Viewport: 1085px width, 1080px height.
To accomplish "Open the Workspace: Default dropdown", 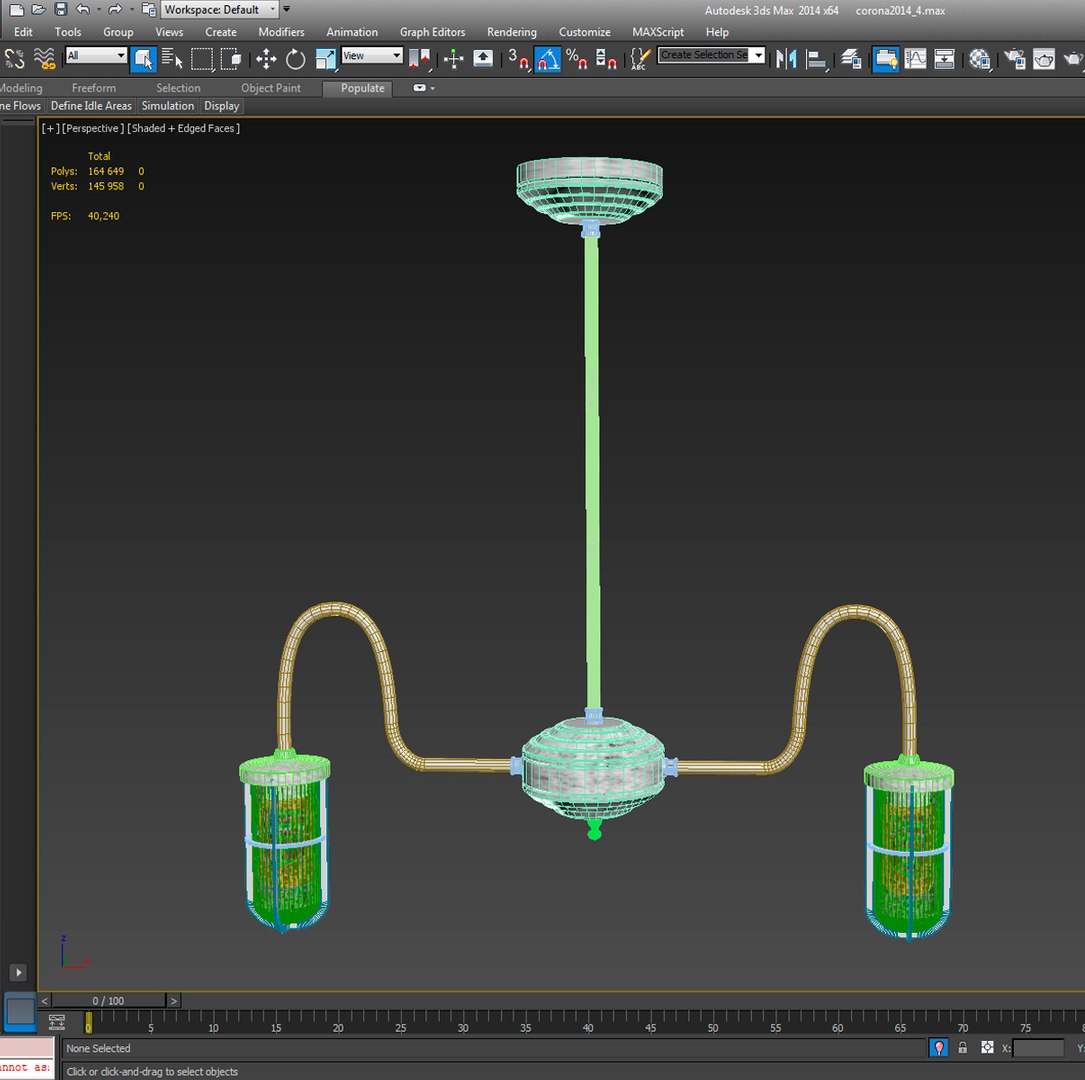I will 219,10.
